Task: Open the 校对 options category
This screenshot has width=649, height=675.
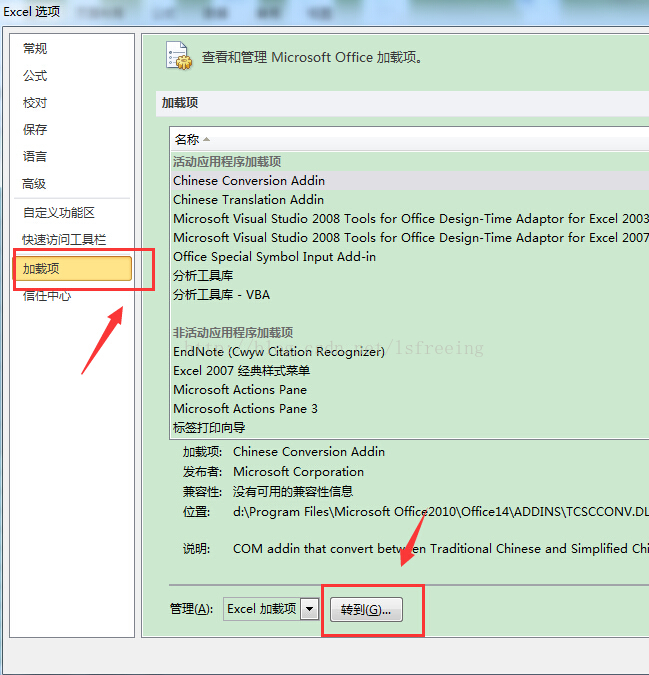Action: pos(35,103)
